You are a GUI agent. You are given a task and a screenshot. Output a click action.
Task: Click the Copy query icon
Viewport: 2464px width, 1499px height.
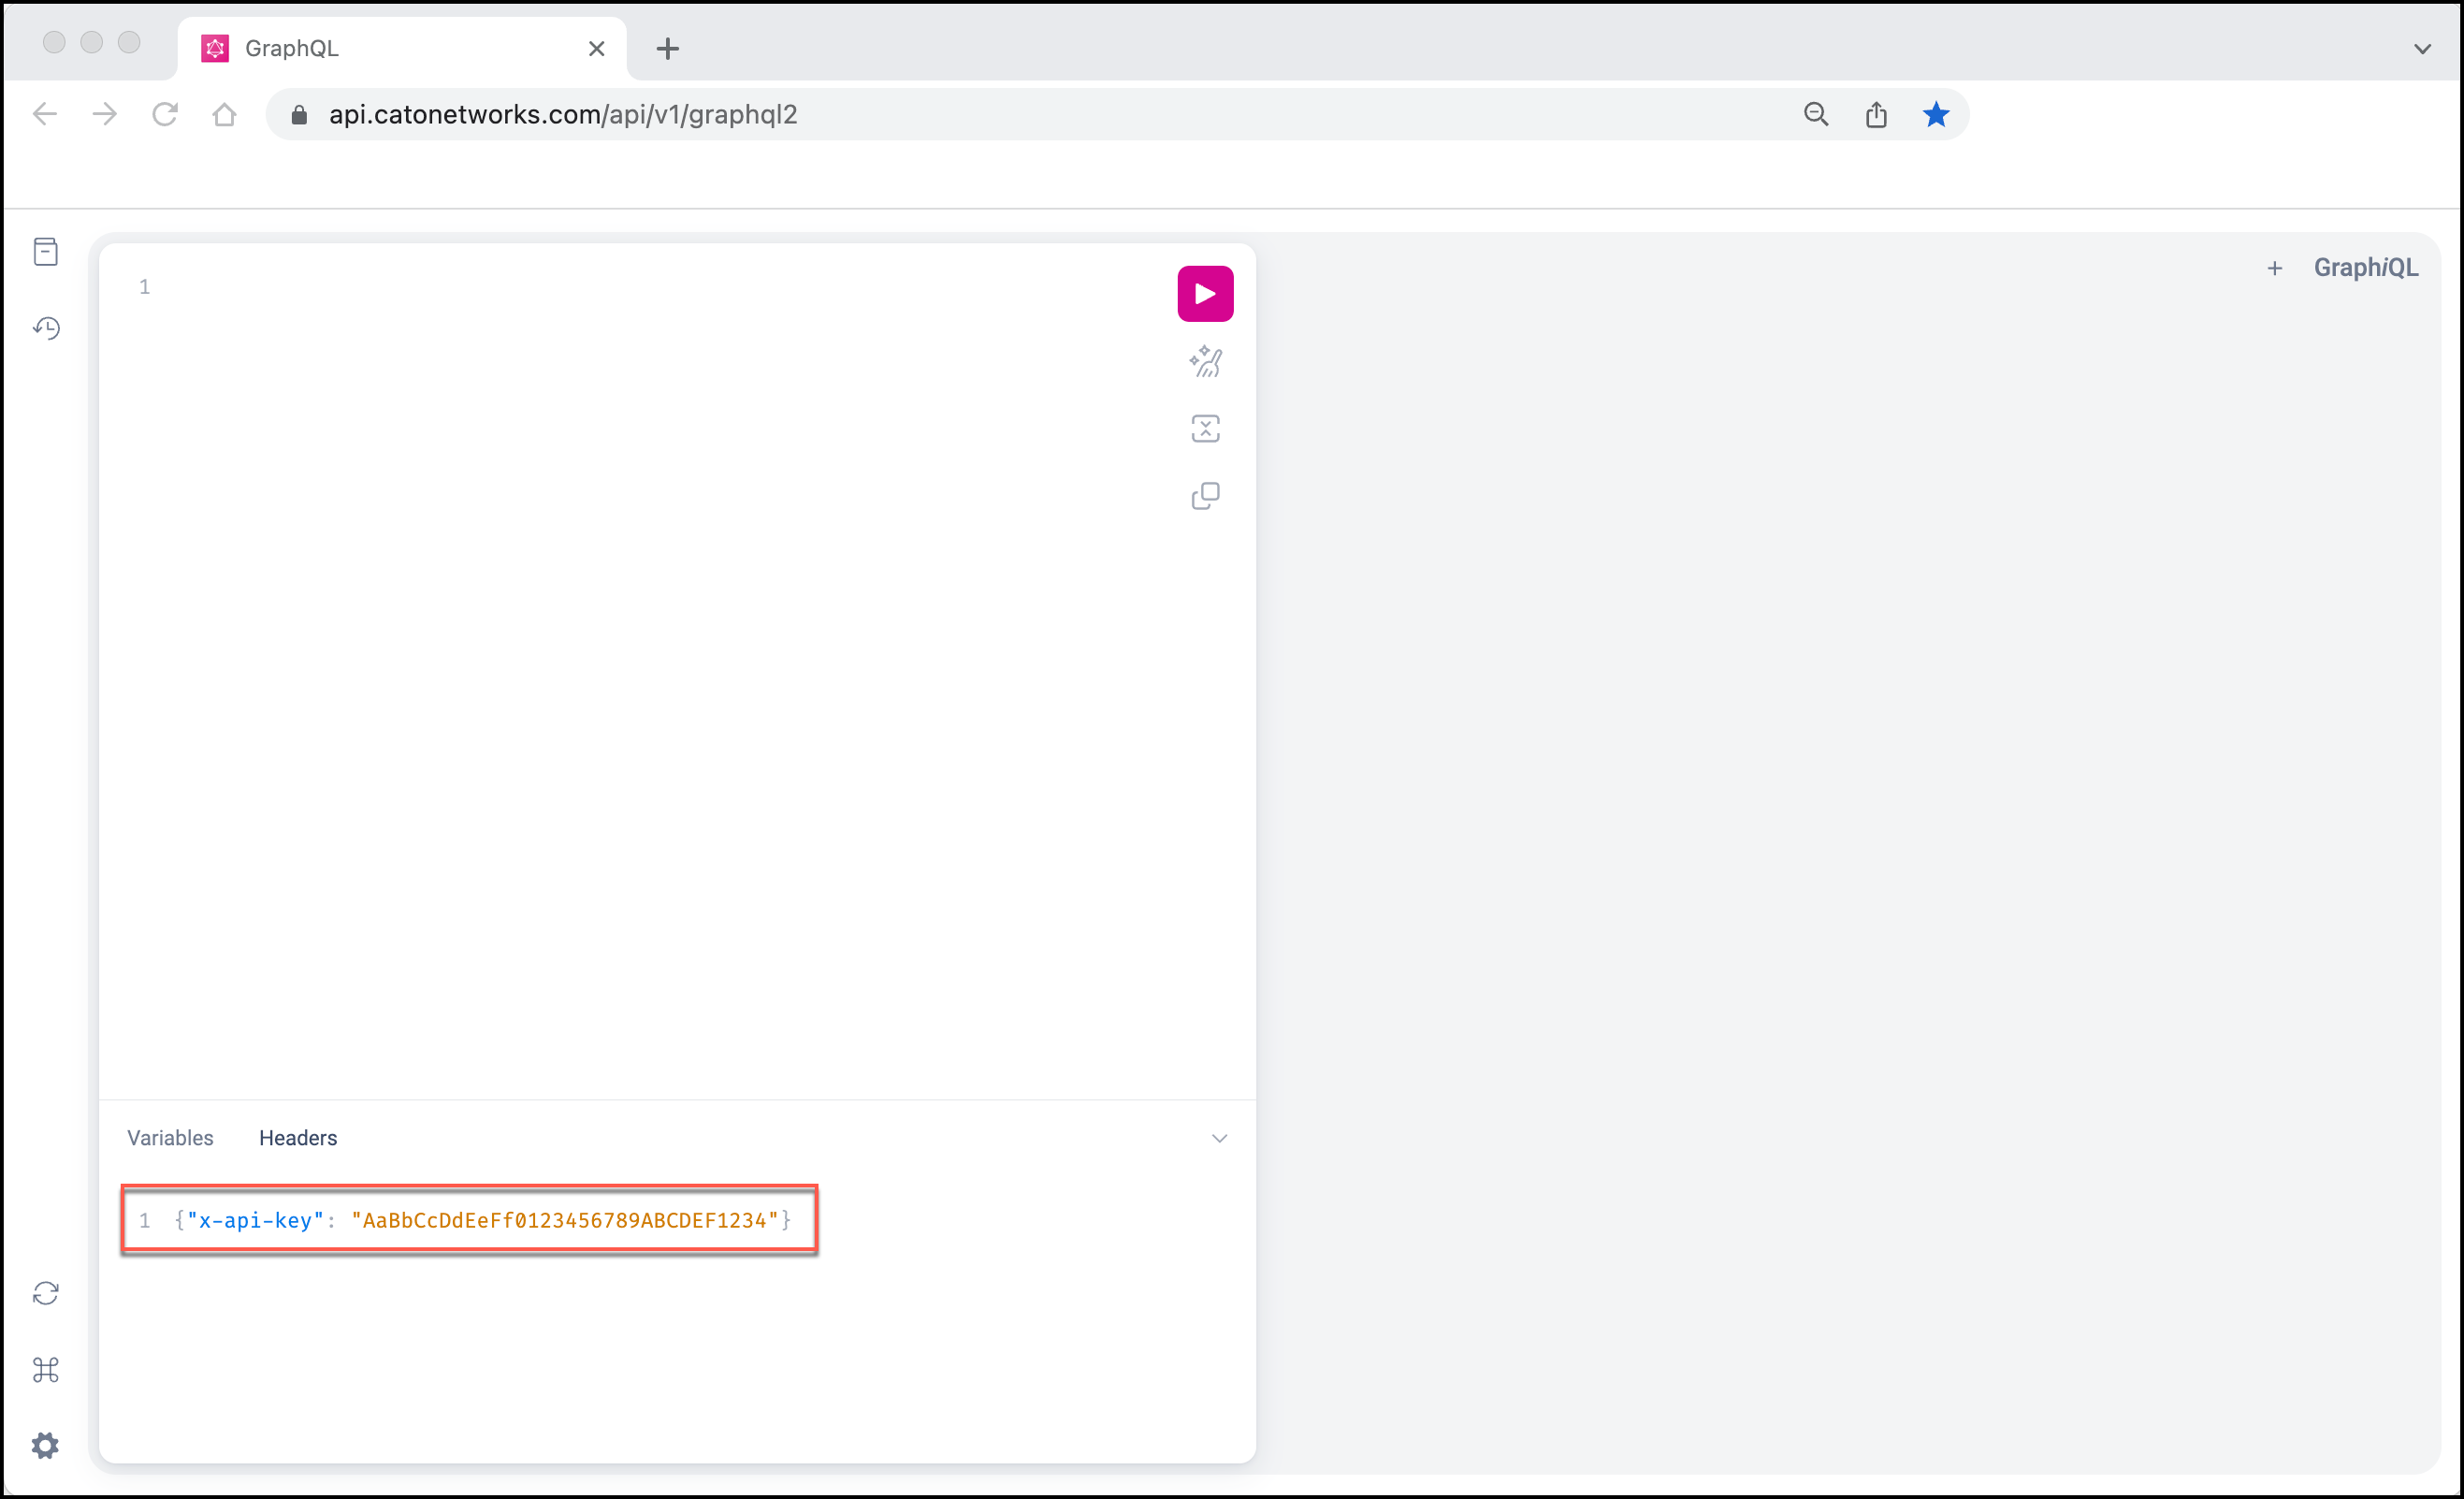[x=1205, y=496]
